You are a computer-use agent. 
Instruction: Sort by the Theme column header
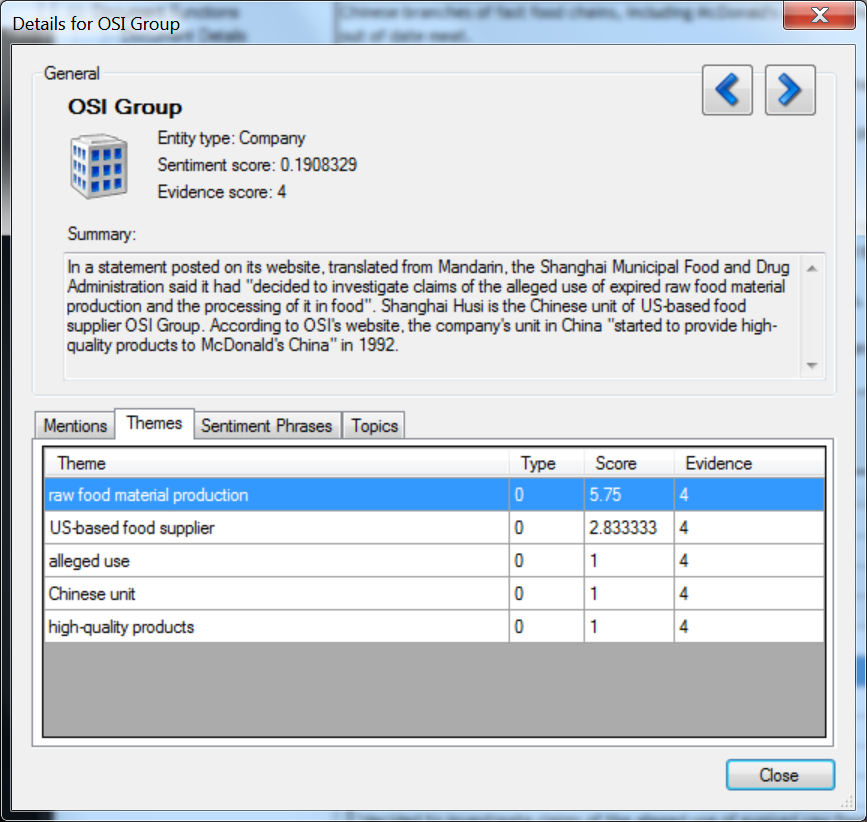[276, 463]
